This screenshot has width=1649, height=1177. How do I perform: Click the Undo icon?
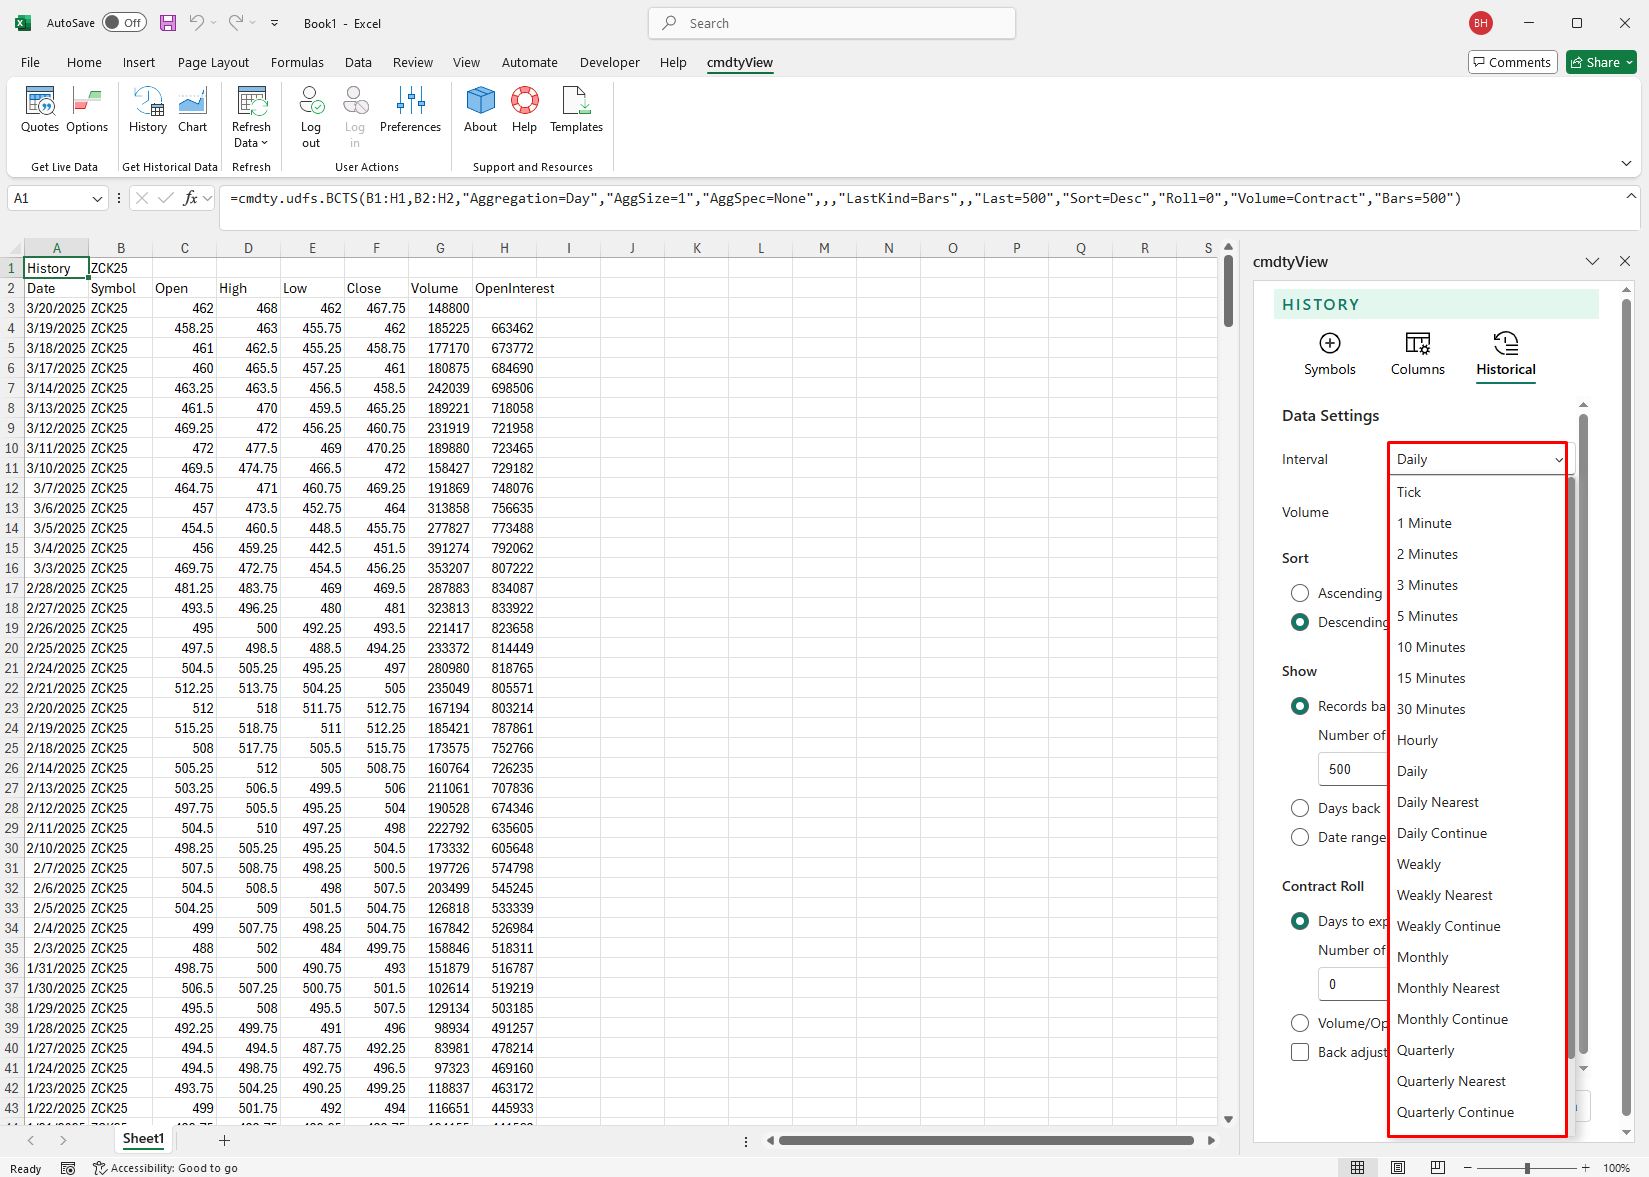(x=197, y=23)
